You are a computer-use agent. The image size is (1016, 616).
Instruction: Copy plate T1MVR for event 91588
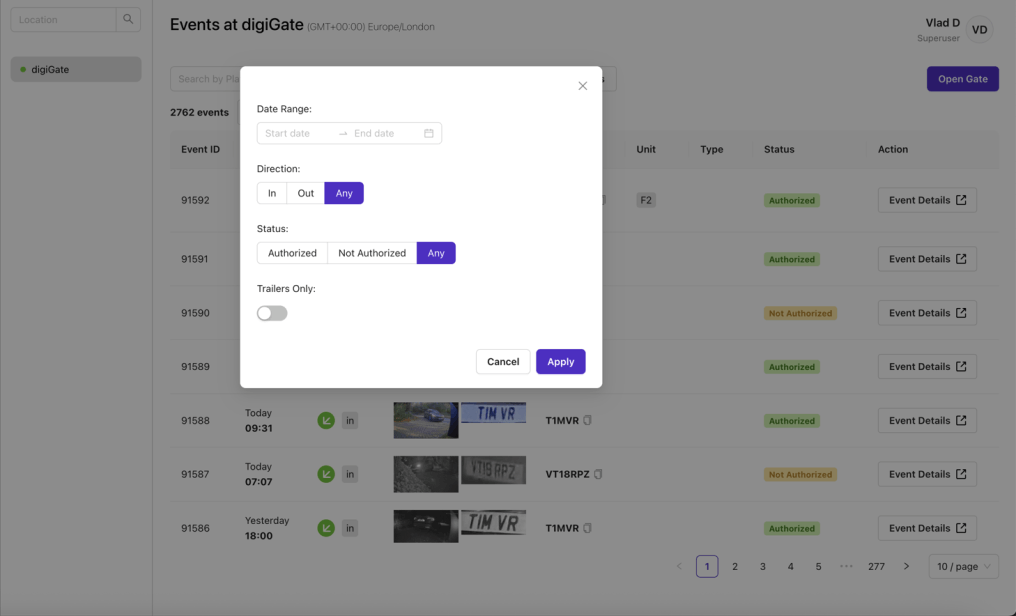[x=588, y=421]
